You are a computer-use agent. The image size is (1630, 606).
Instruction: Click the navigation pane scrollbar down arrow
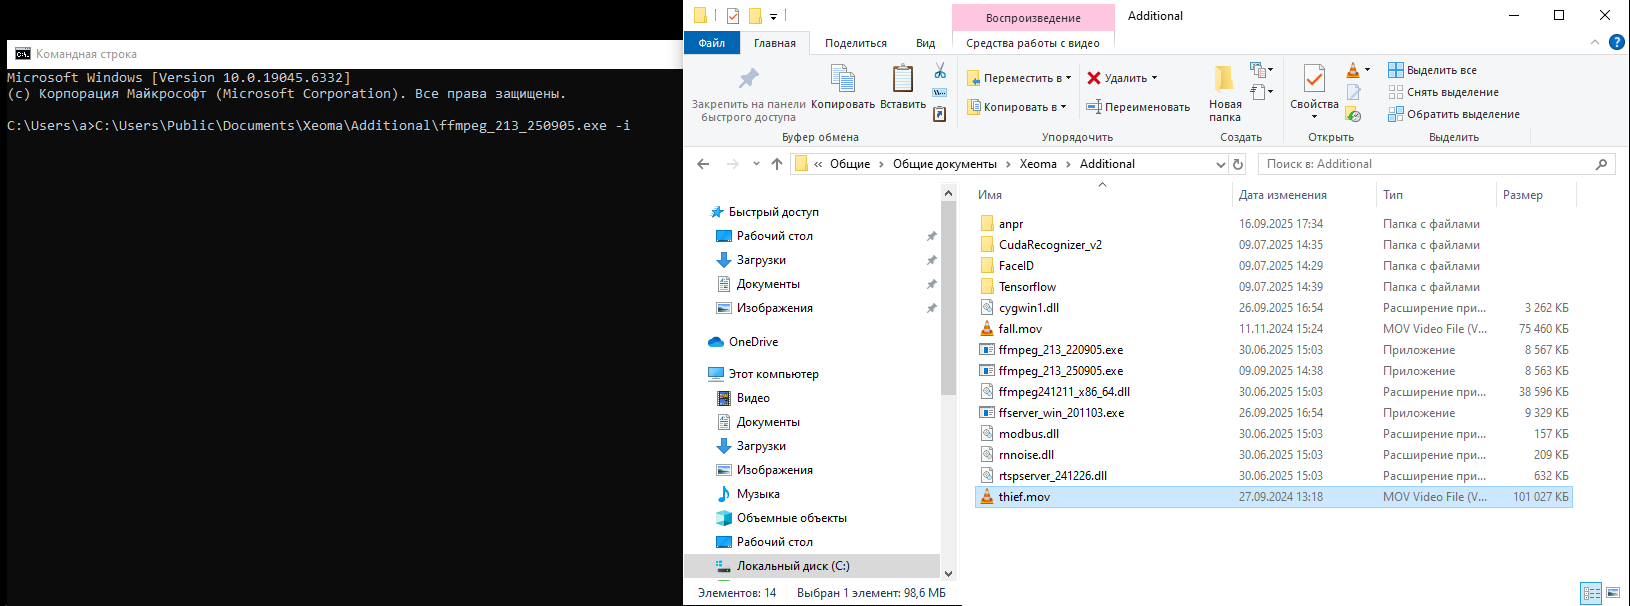[x=948, y=574]
